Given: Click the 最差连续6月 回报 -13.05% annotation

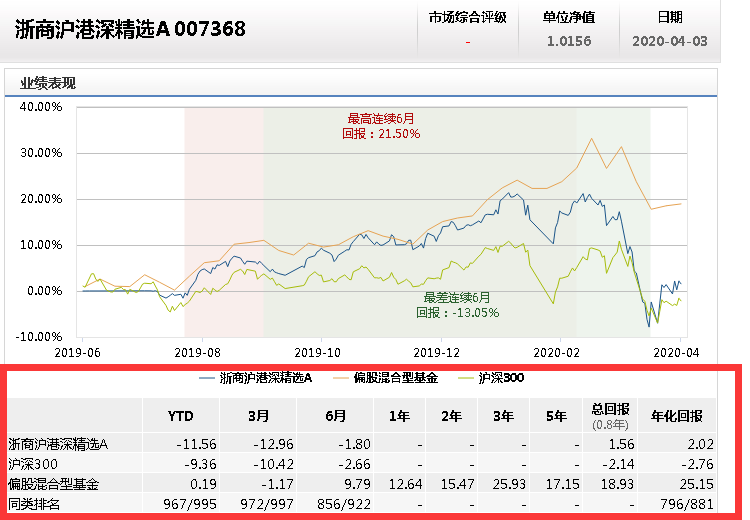Looking at the screenshot, I should point(457,305).
